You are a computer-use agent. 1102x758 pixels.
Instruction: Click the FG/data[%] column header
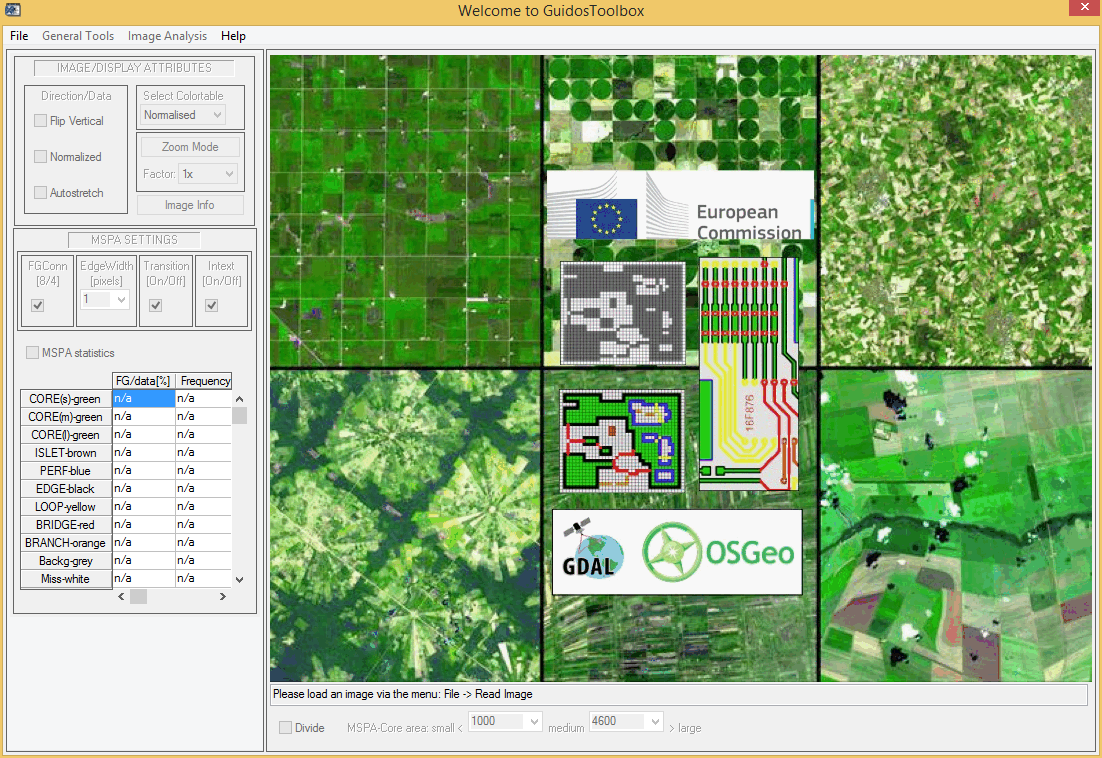click(143, 381)
